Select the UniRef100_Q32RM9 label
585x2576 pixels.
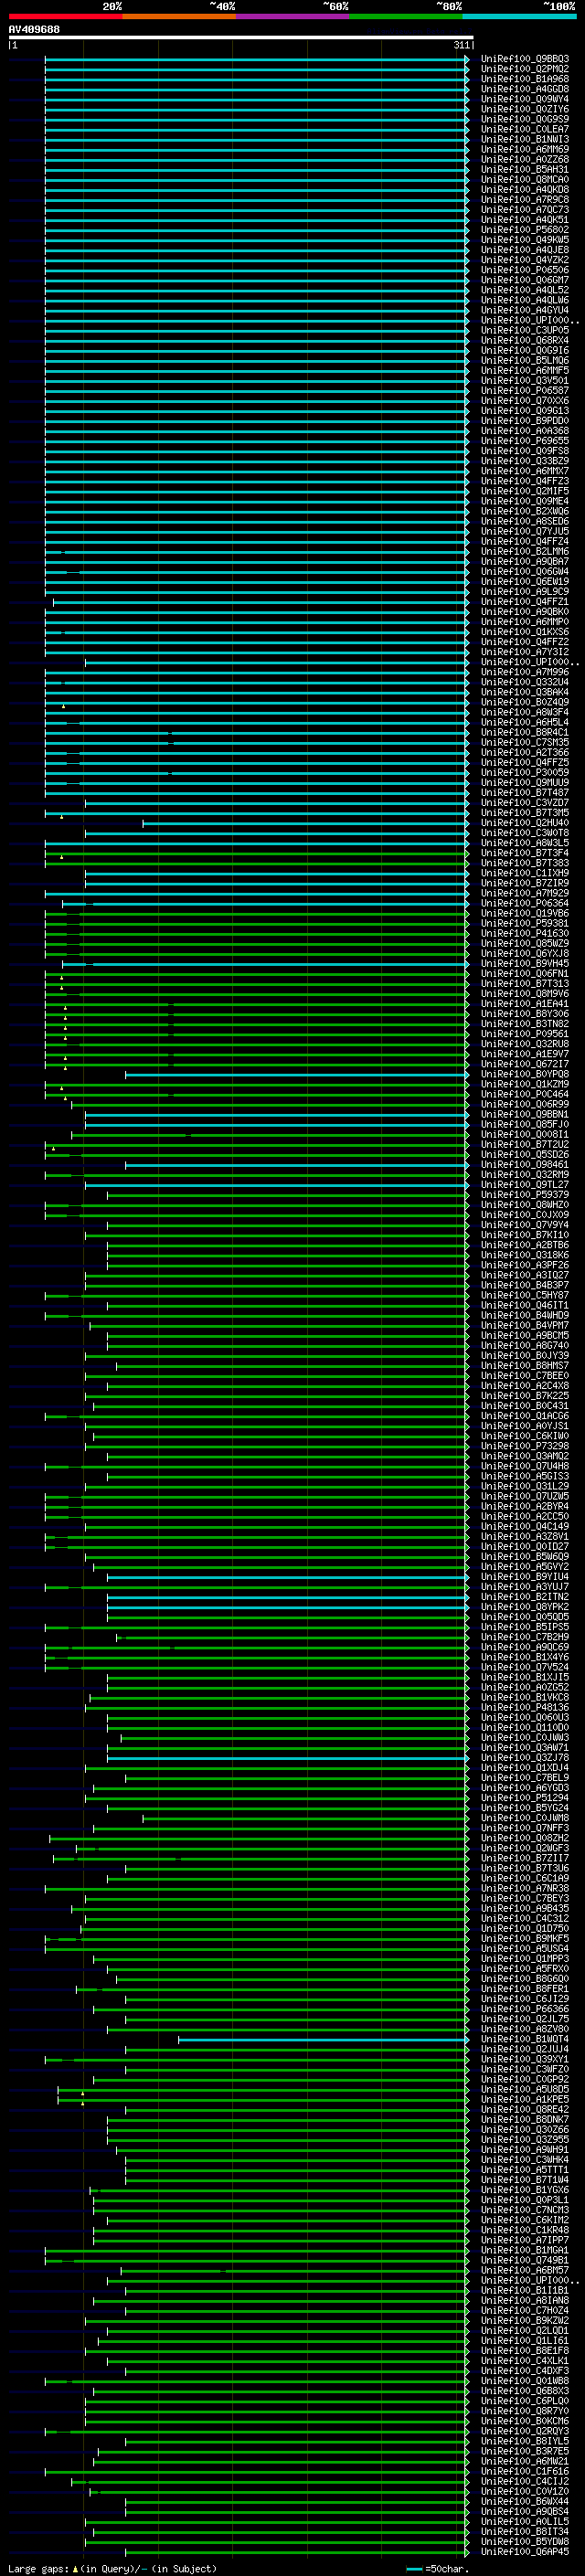(524, 1175)
